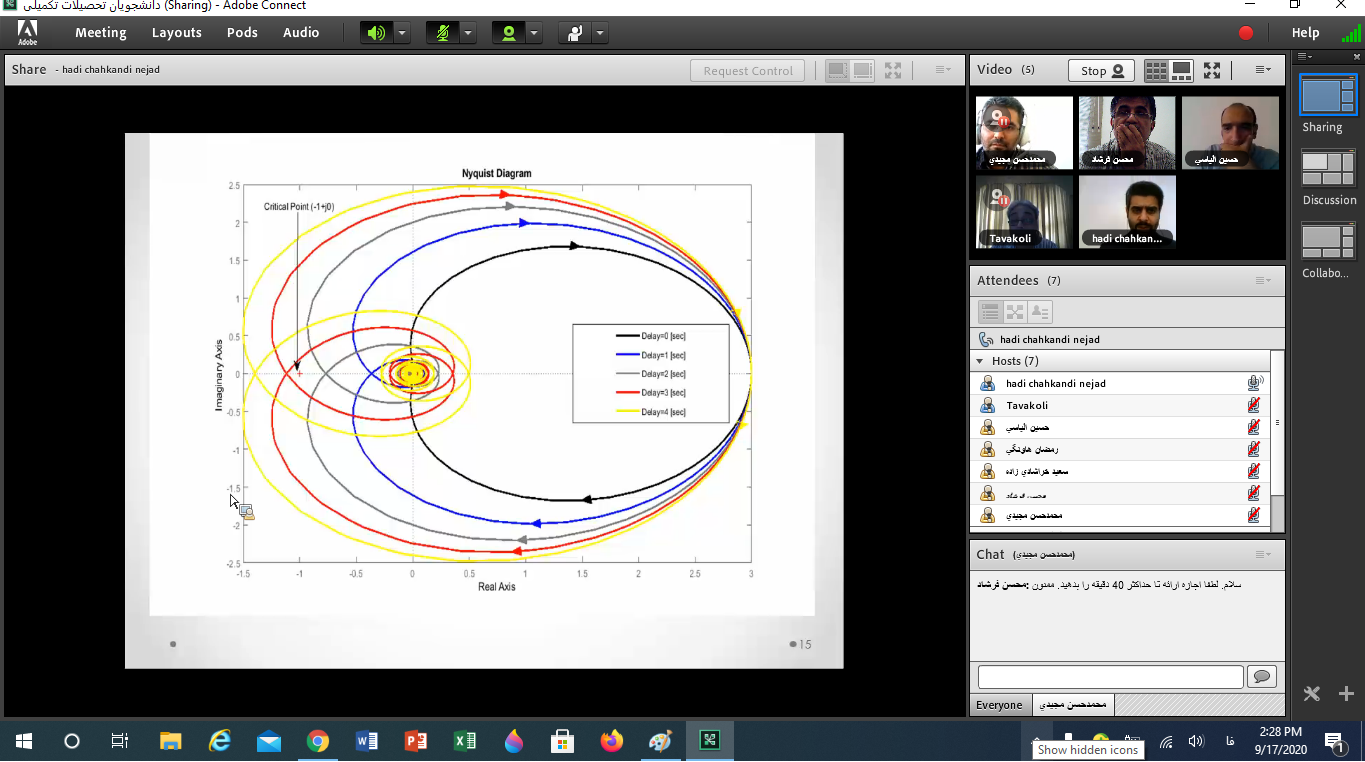Switch video pod to filmstrip view

click(1182, 70)
